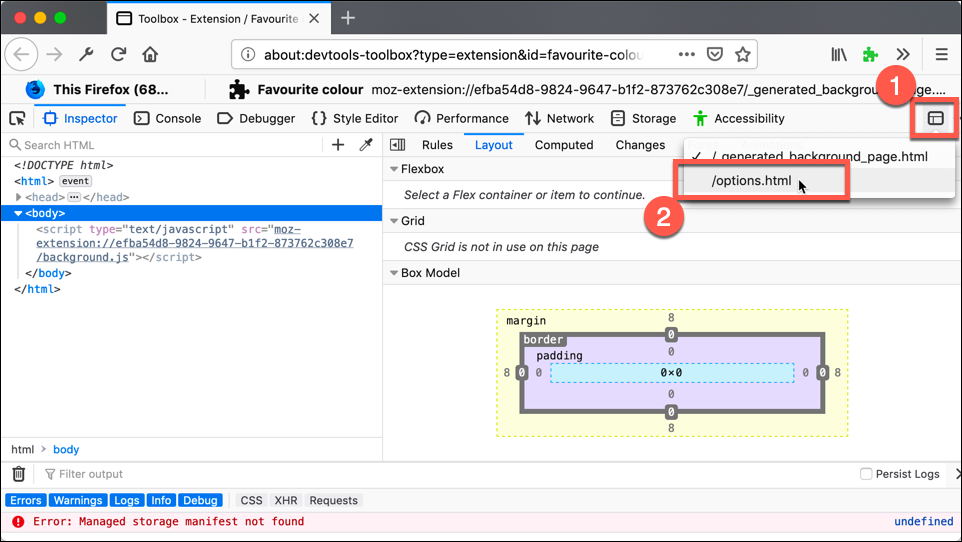Toggle the Logs filter button
The height and width of the screenshot is (542, 962).
[126, 500]
